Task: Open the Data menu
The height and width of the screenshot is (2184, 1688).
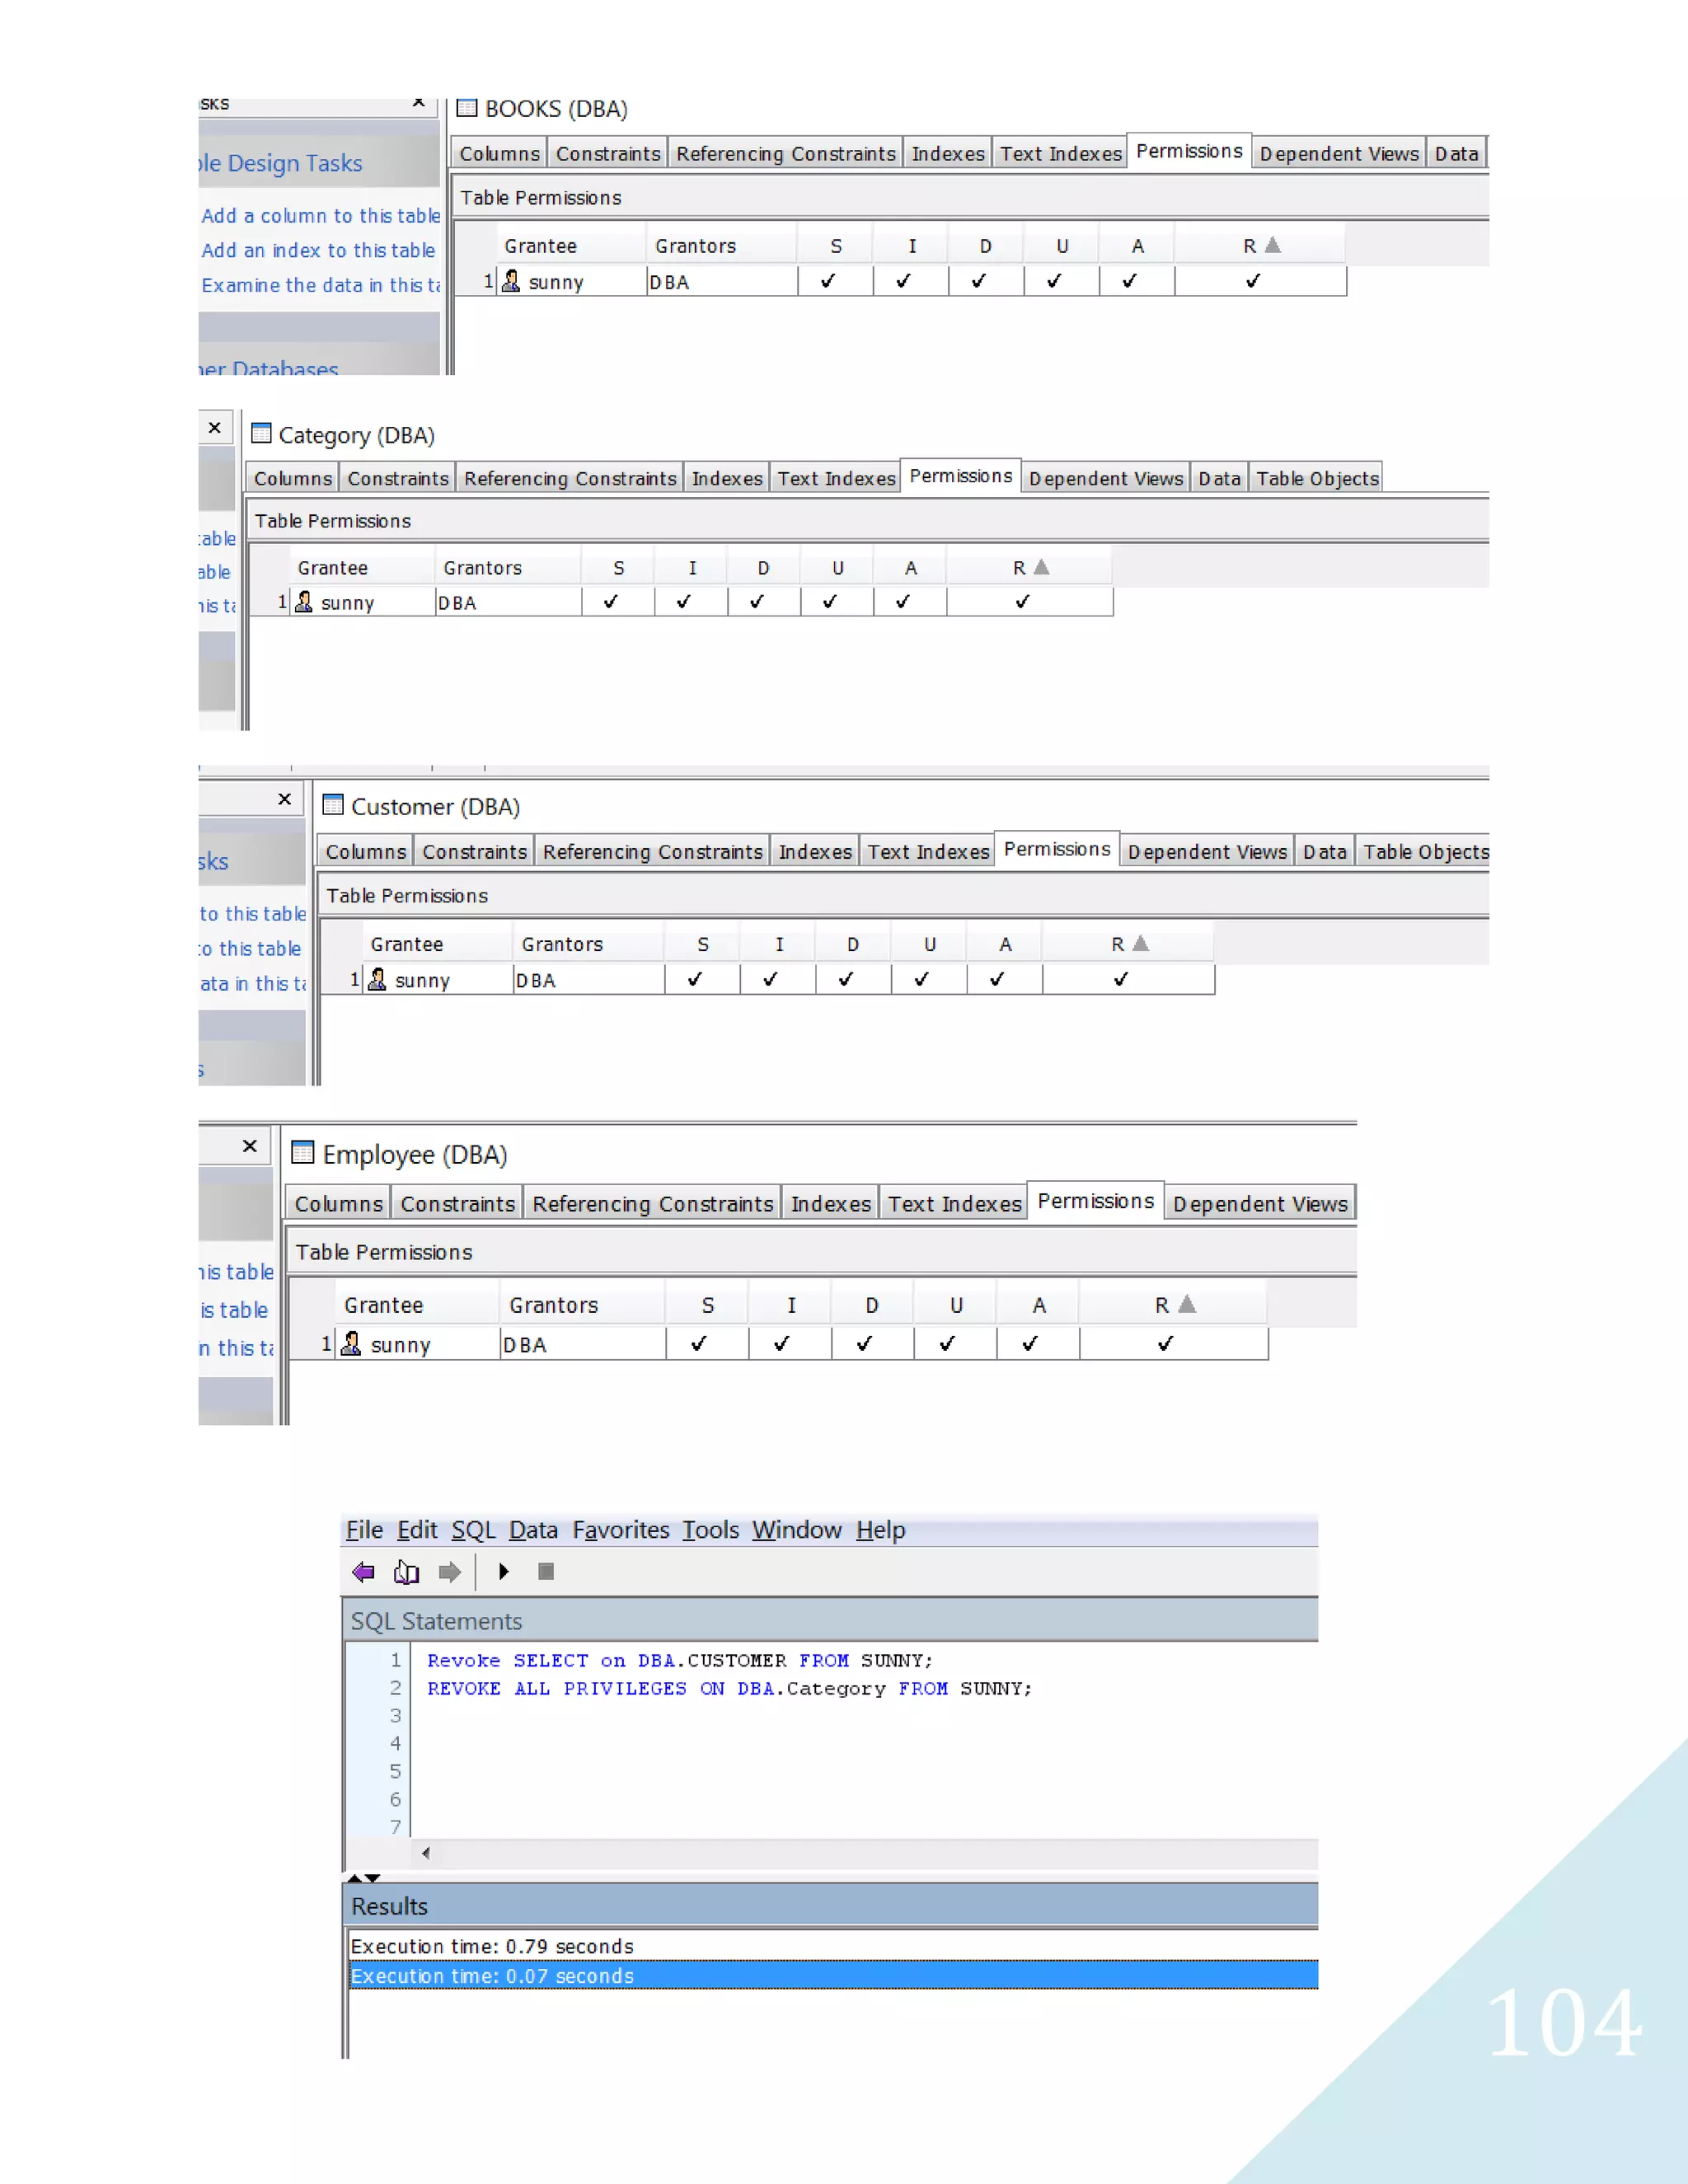Action: click(533, 1530)
